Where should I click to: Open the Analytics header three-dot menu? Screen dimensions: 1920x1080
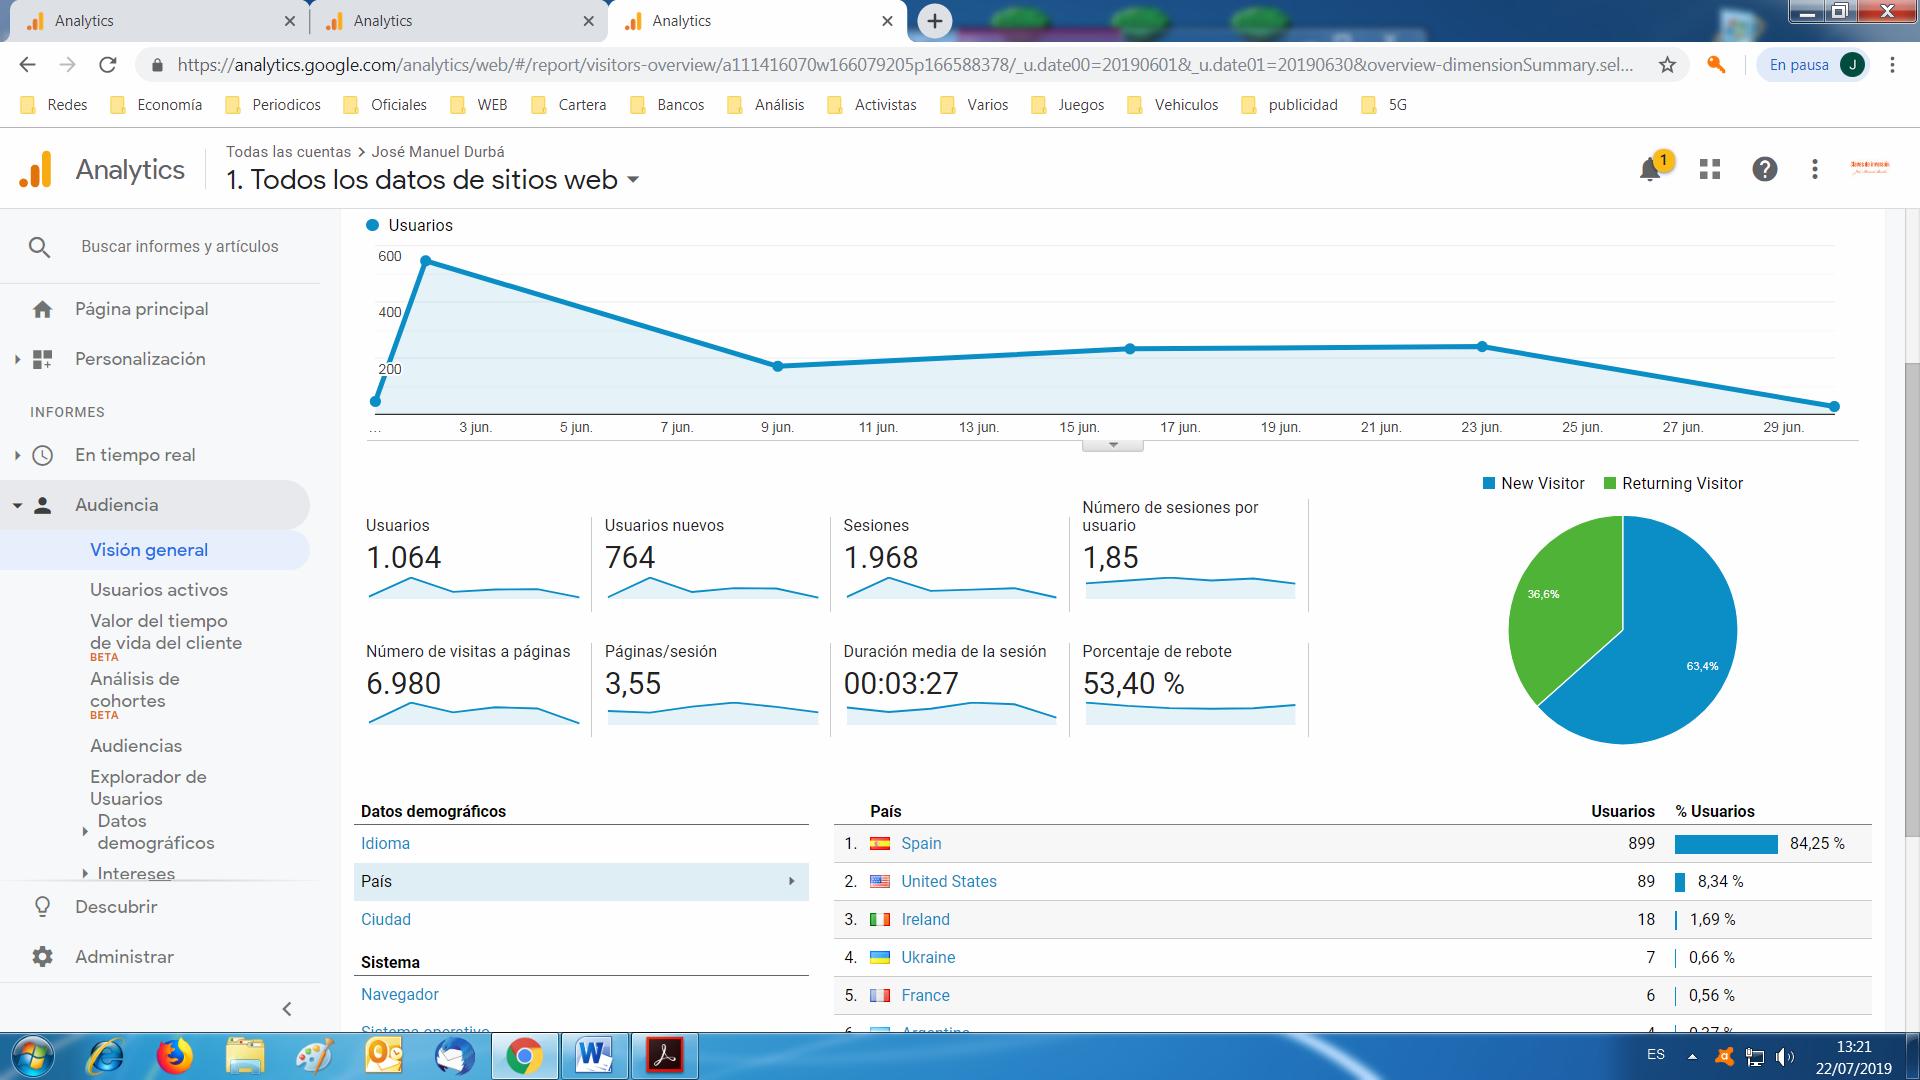1815,169
